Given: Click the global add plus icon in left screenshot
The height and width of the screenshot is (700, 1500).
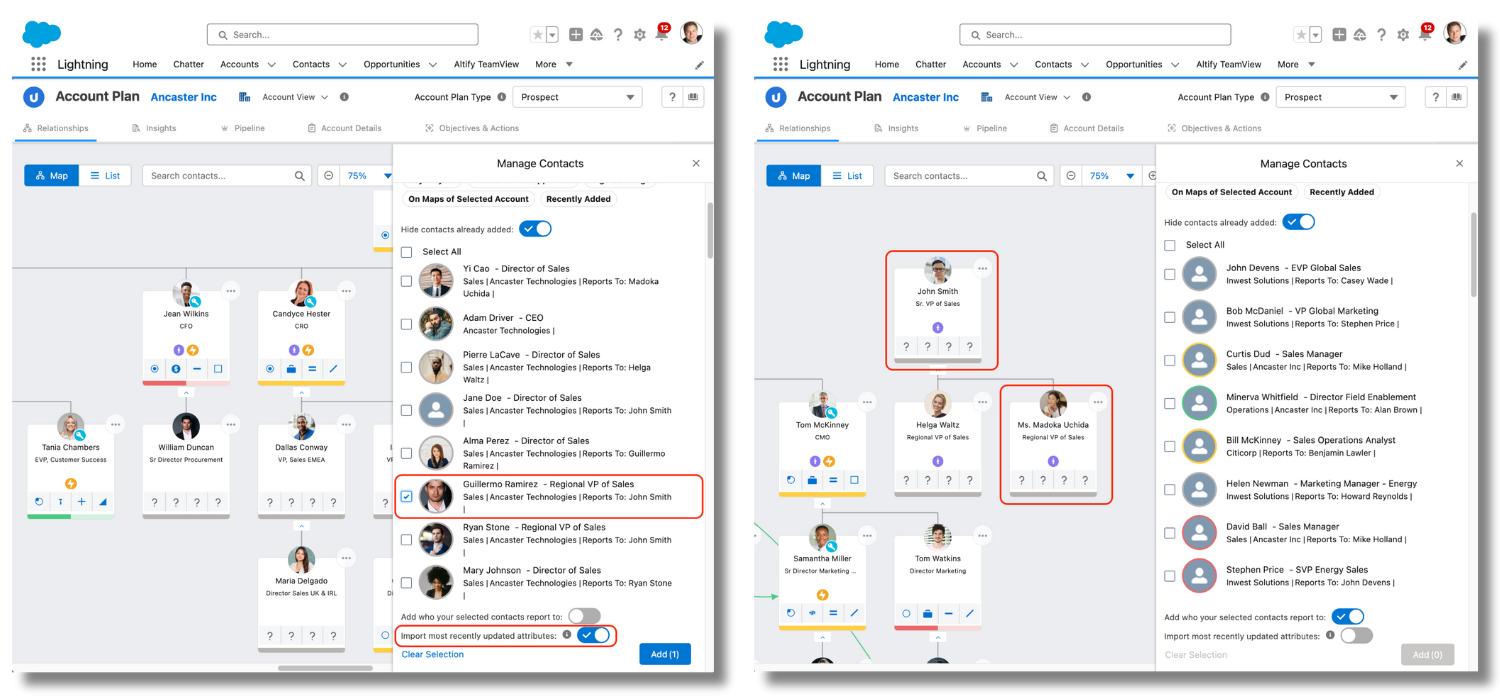Looking at the screenshot, I should click(576, 34).
